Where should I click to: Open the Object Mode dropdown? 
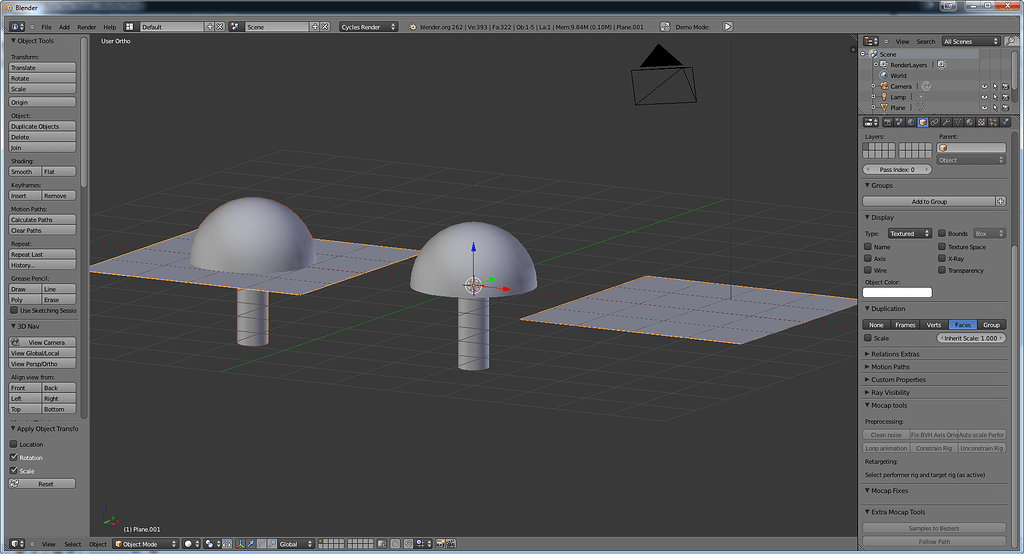click(x=145, y=544)
